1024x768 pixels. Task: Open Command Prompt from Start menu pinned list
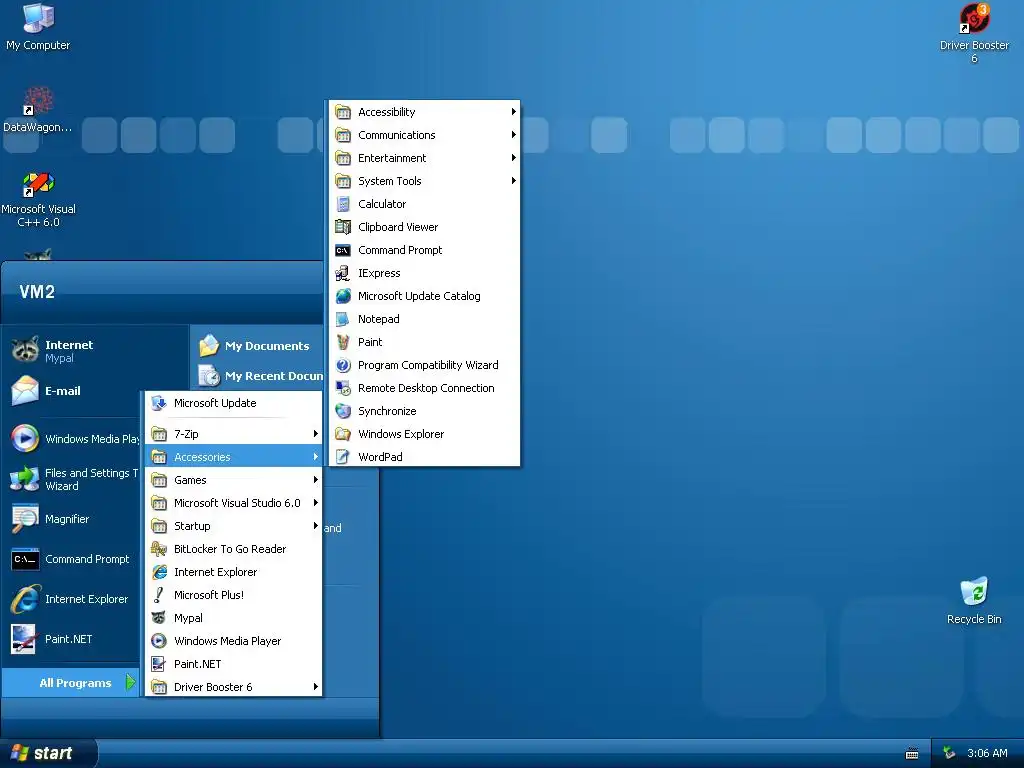pyautogui.click(x=73, y=559)
